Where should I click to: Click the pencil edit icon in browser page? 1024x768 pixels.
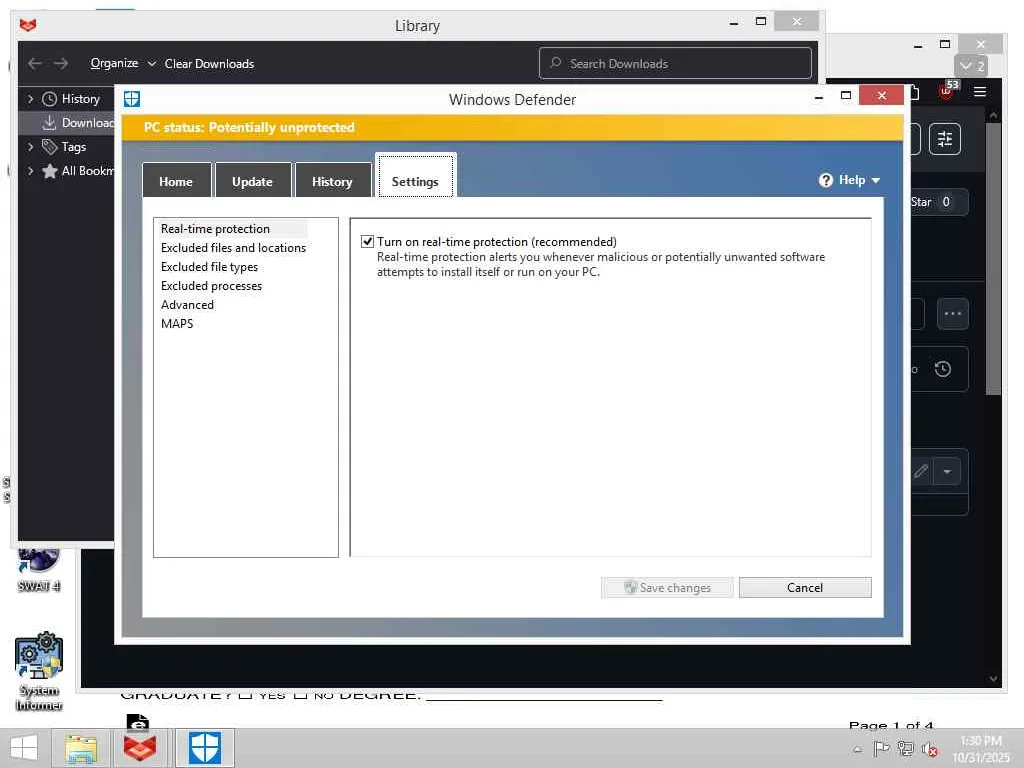pyautogui.click(x=921, y=471)
